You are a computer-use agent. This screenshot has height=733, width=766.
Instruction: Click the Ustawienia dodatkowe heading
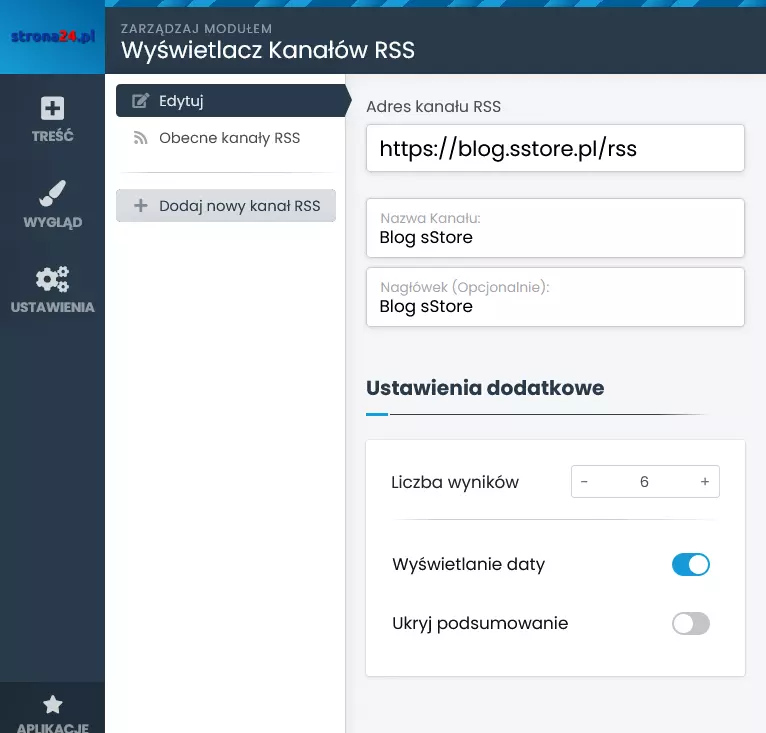coord(485,388)
